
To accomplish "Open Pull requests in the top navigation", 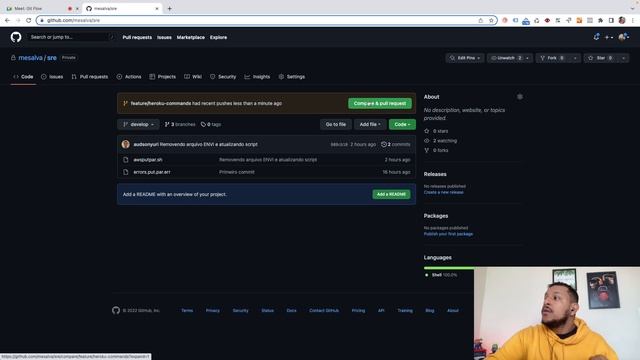I will point(137,37).
